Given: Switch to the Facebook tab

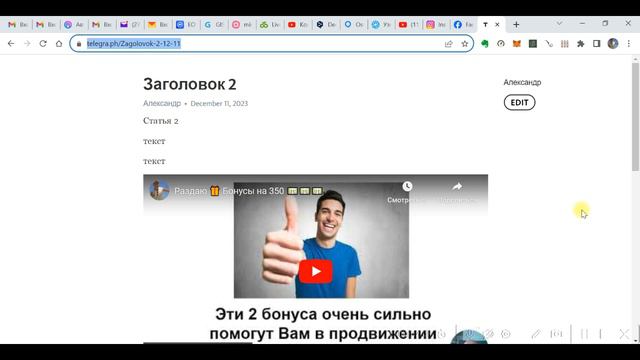Looking at the screenshot, I should pos(463,25).
